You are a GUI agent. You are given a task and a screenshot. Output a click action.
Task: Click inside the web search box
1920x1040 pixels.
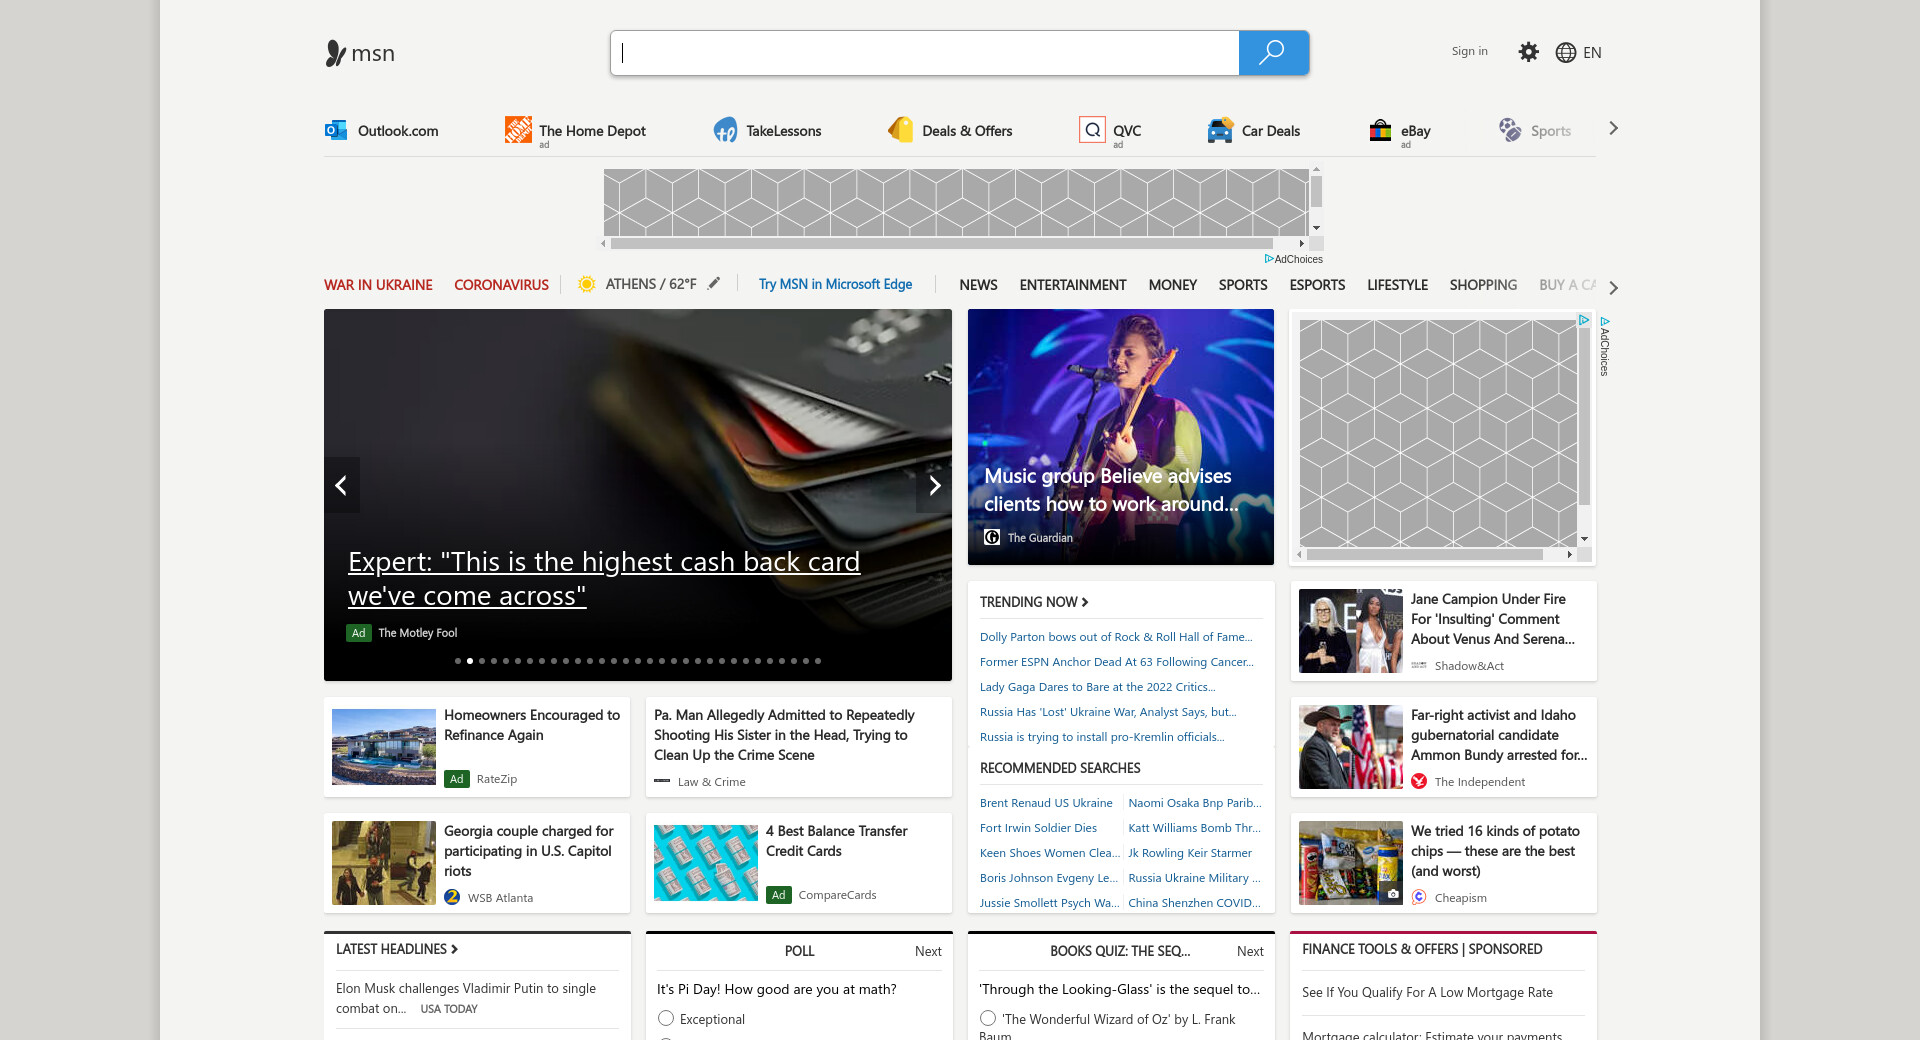click(x=925, y=53)
